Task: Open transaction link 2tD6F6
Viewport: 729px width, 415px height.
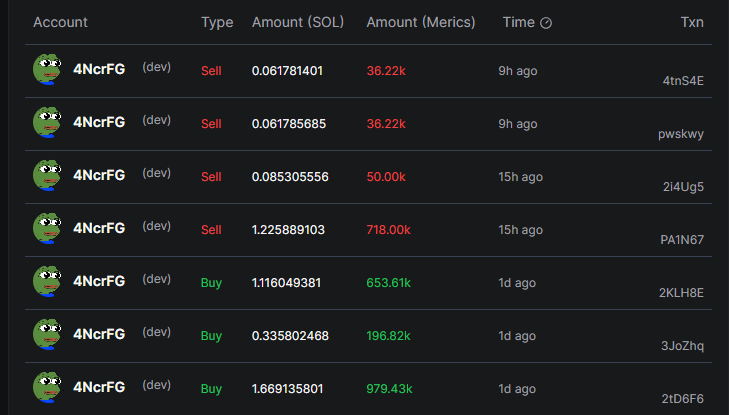Action: [x=683, y=399]
